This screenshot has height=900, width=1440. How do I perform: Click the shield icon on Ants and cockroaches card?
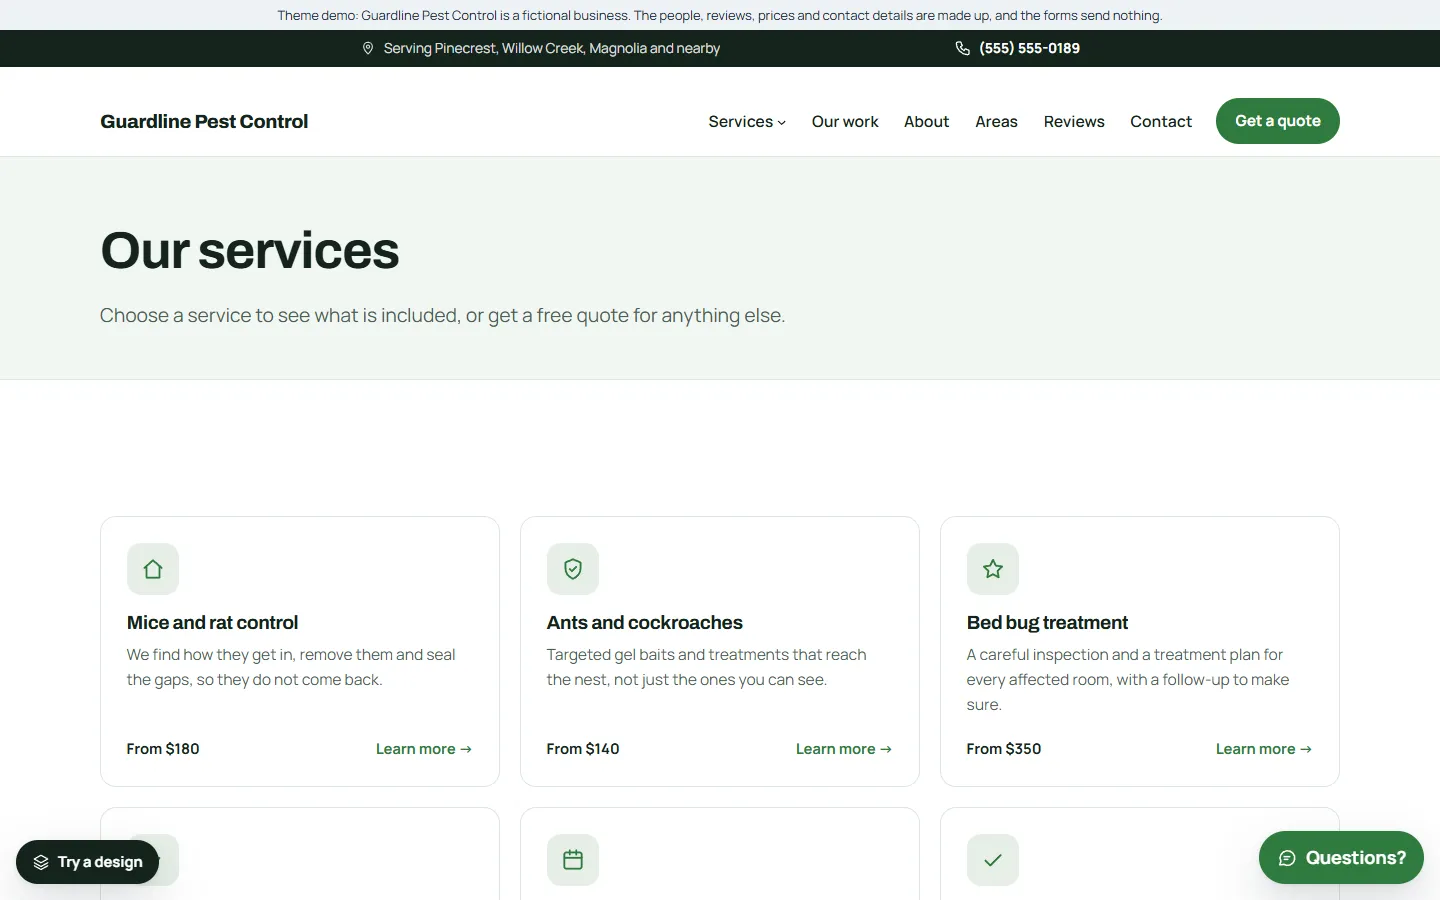[573, 569]
